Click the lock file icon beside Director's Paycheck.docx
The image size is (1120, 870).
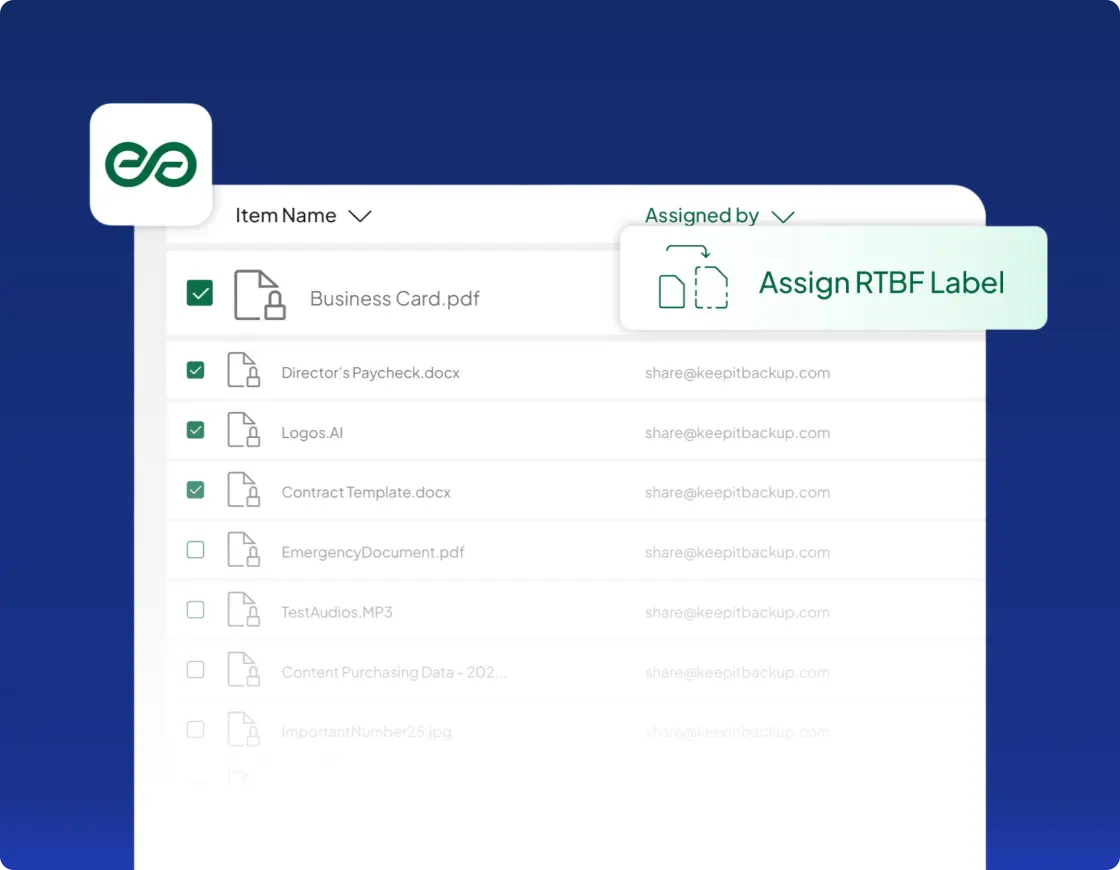(243, 370)
